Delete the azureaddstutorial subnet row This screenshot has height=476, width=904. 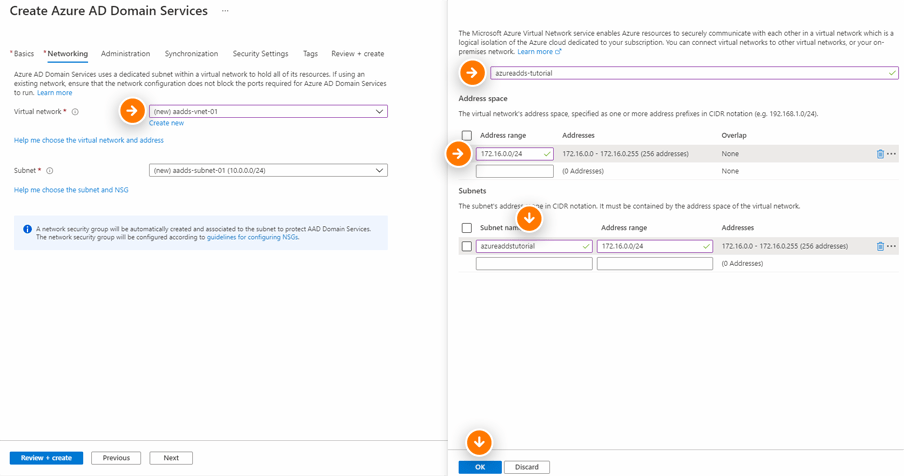point(880,246)
